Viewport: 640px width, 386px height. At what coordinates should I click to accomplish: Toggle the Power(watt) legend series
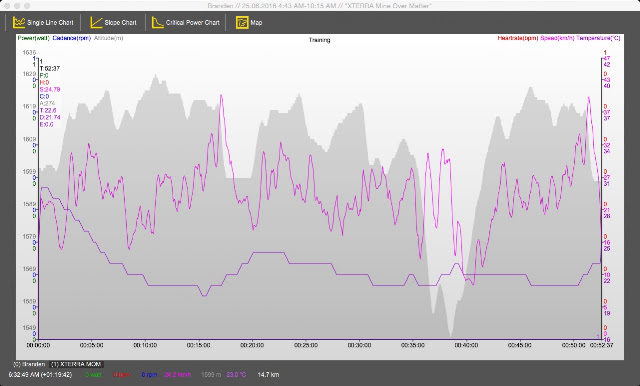pos(33,38)
